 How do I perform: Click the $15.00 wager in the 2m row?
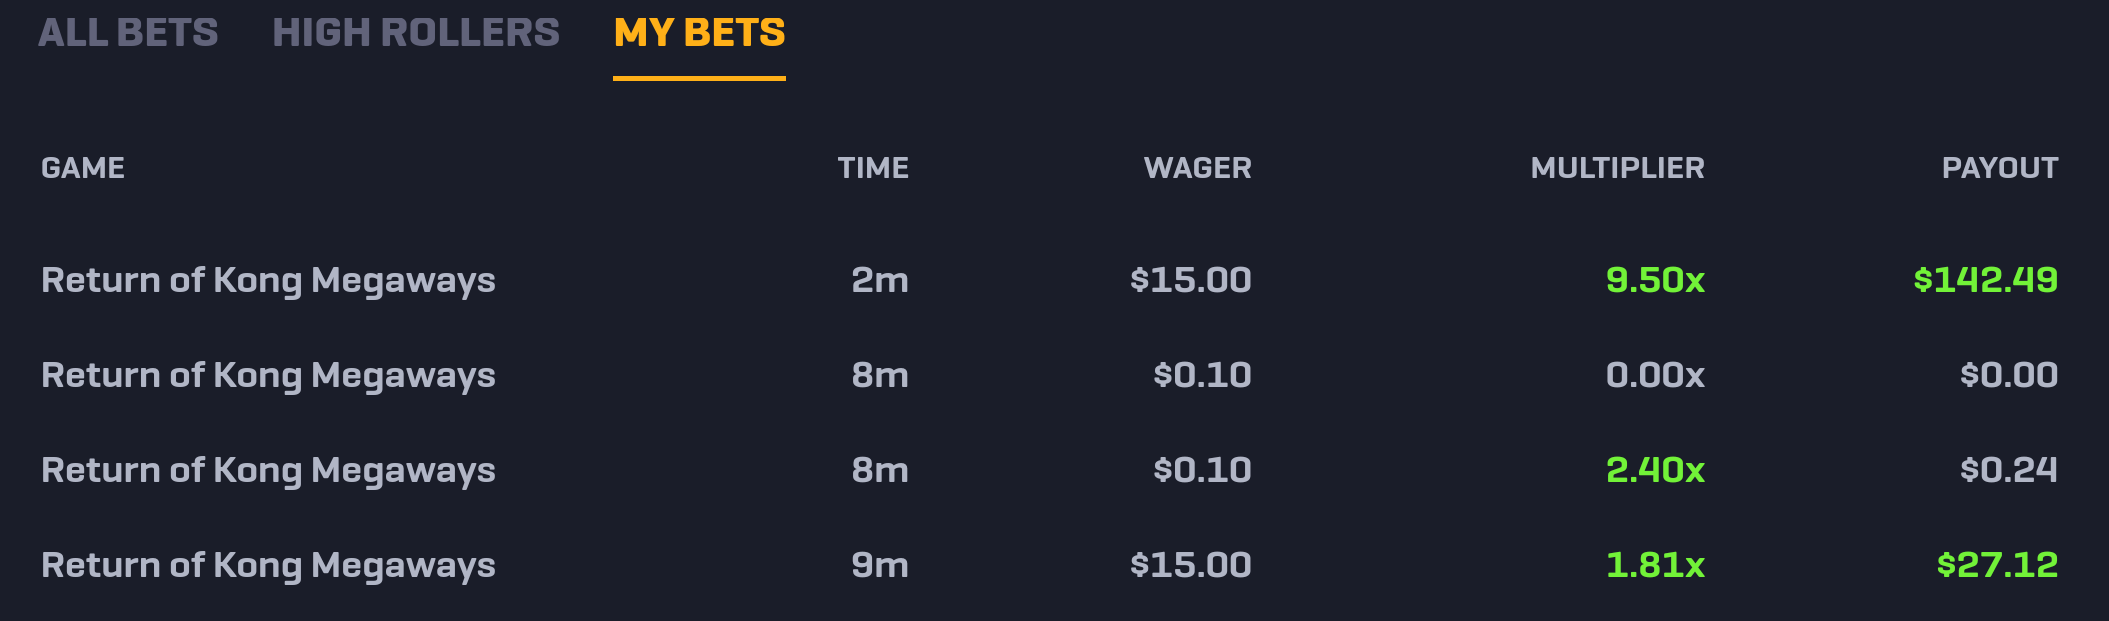point(1190,280)
